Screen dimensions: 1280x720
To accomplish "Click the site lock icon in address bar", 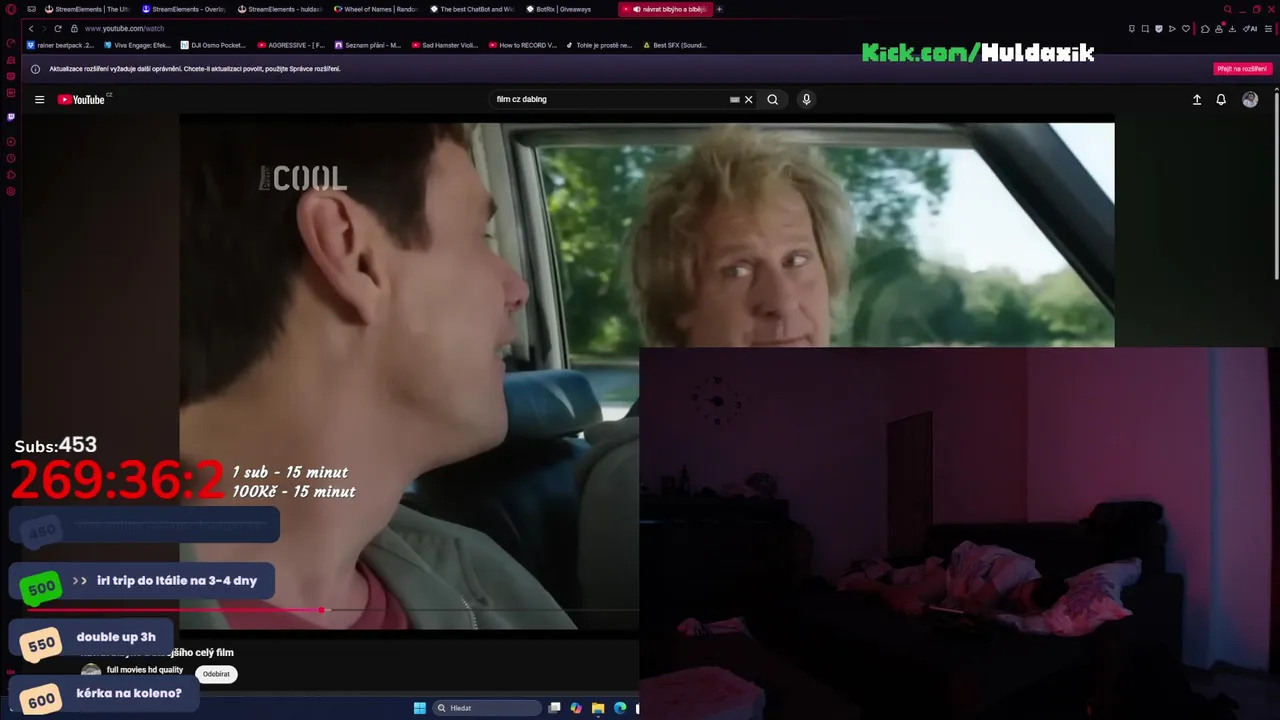I will click(74, 28).
